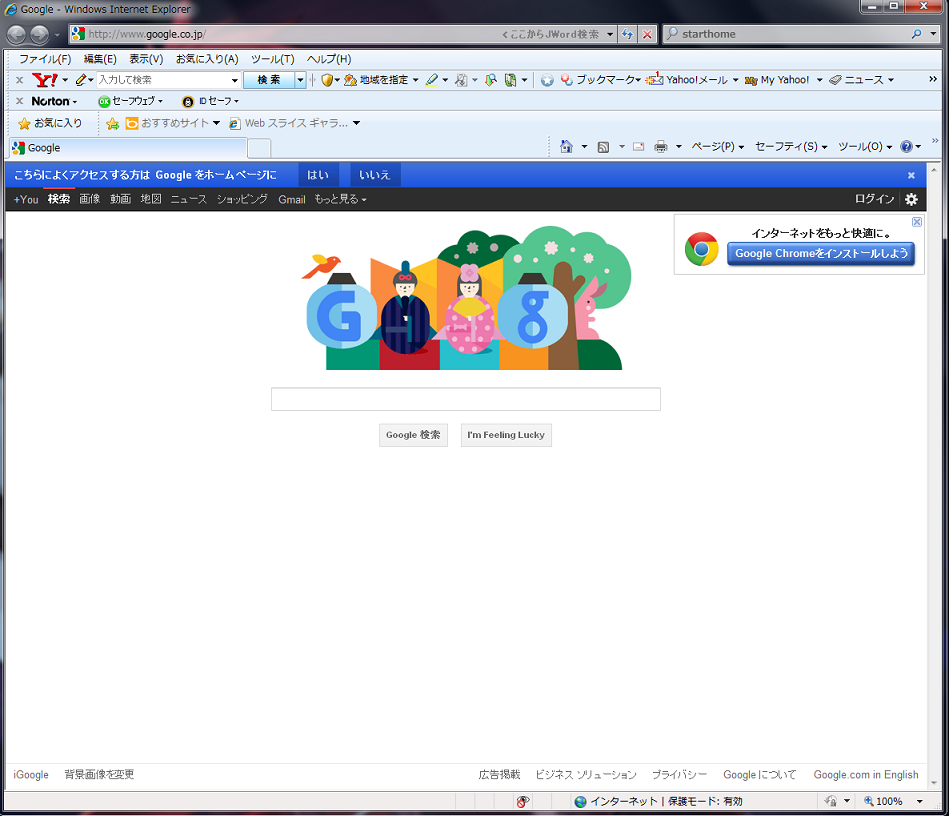Viewport: 949px width, 816px height.
Task: Expand Norton セーフウェブ dropdown
Action: 160,101
